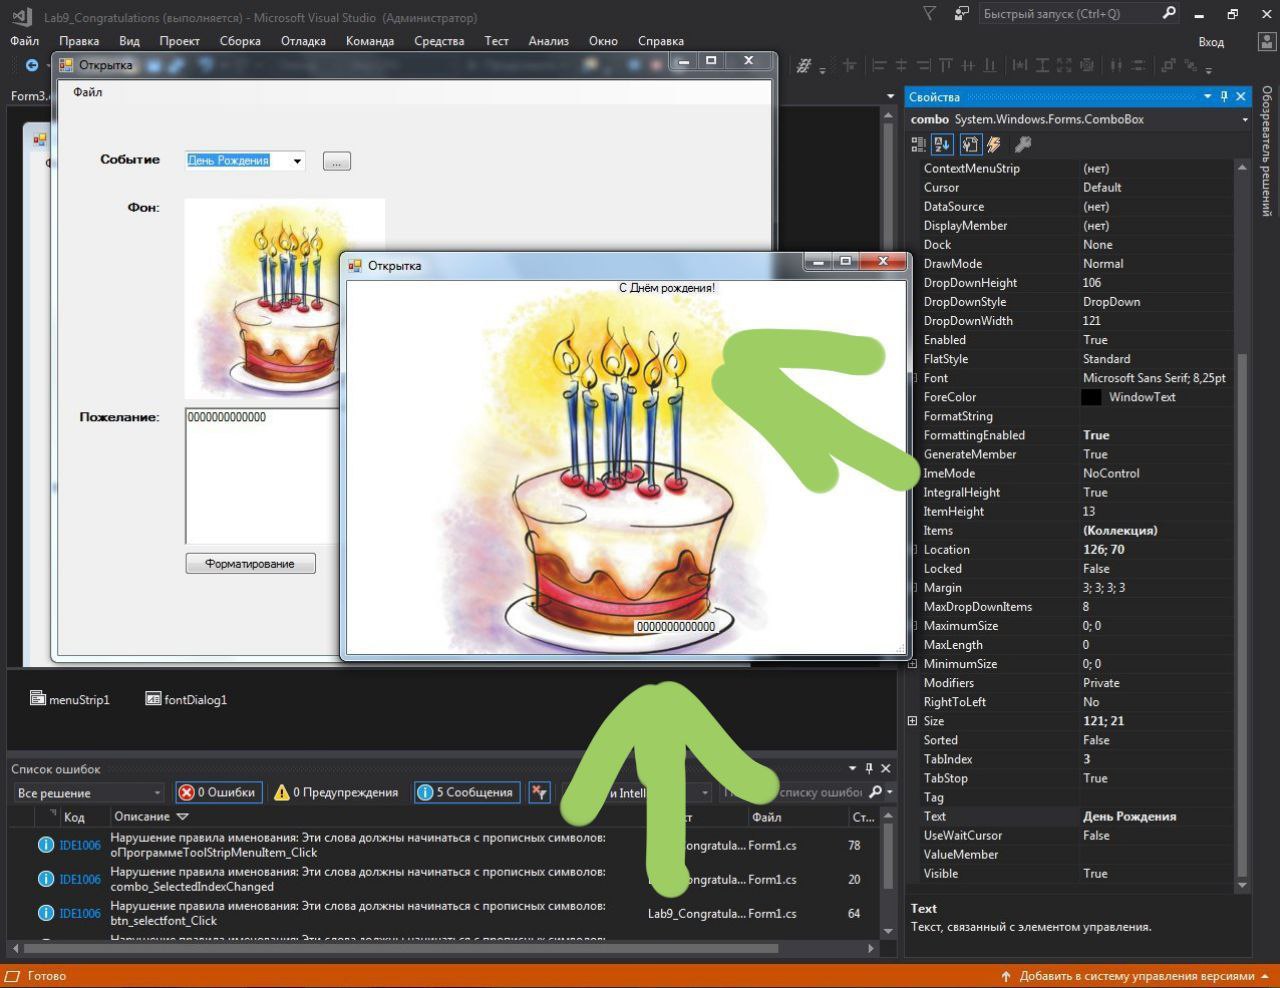Select menuStrip1 component in tray
Screen dimensions: 1280x988
70,700
